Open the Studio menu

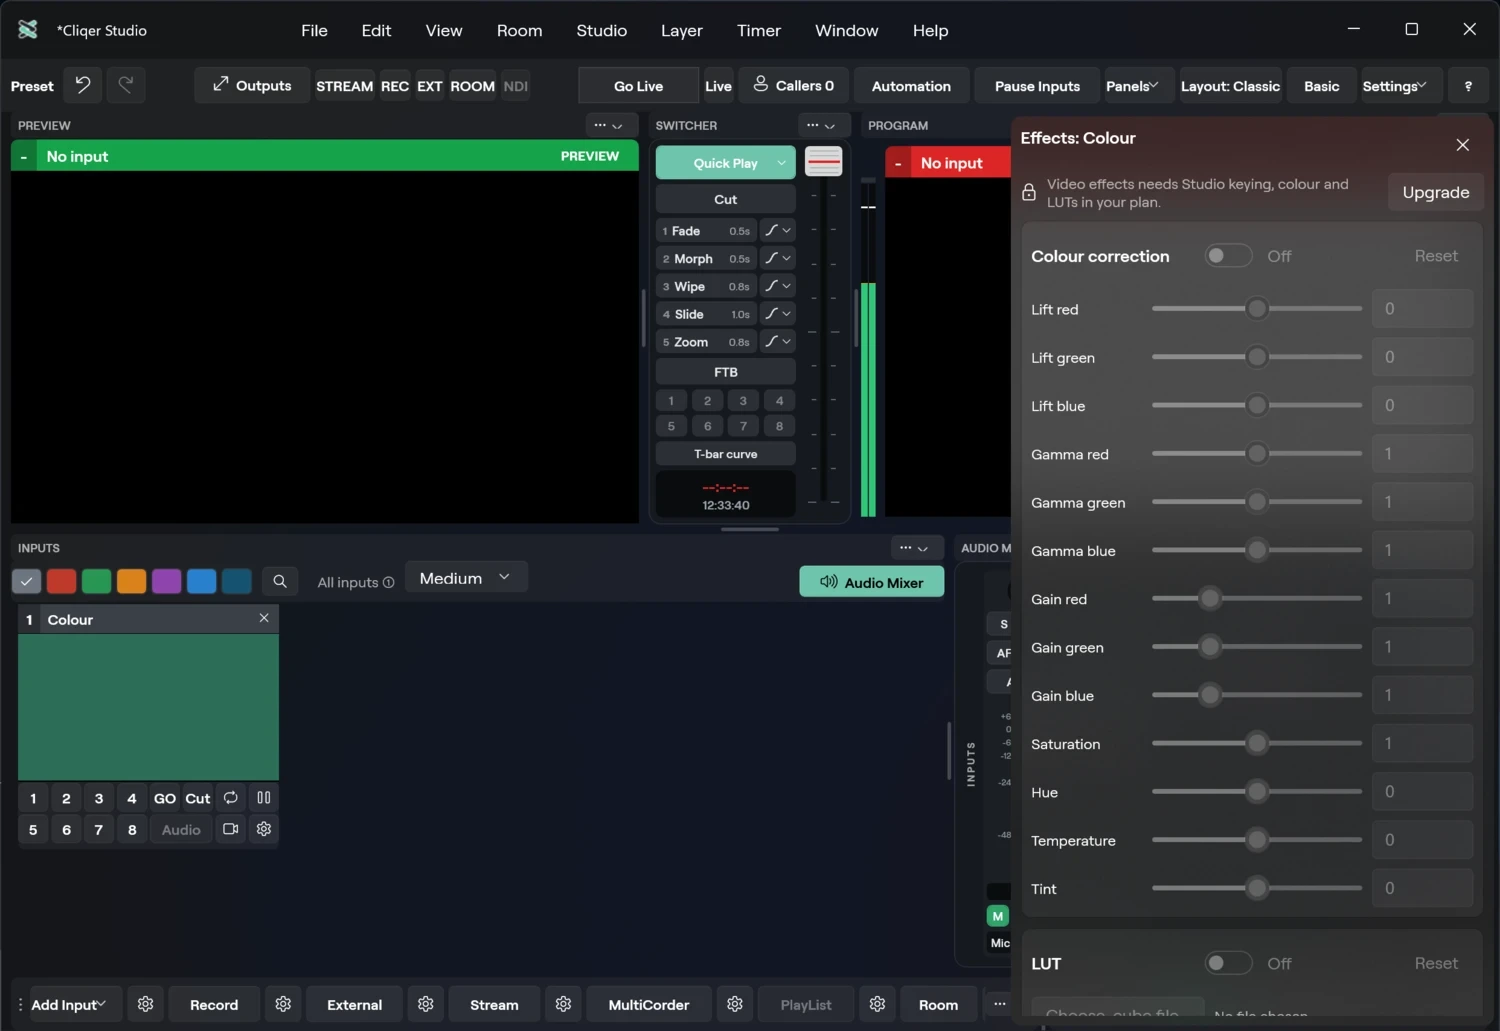[x=602, y=31]
